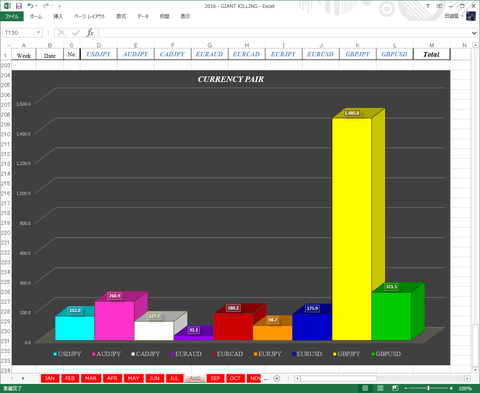
Task: Click the horizontal scrollbar right arrow
Action: click(467, 378)
